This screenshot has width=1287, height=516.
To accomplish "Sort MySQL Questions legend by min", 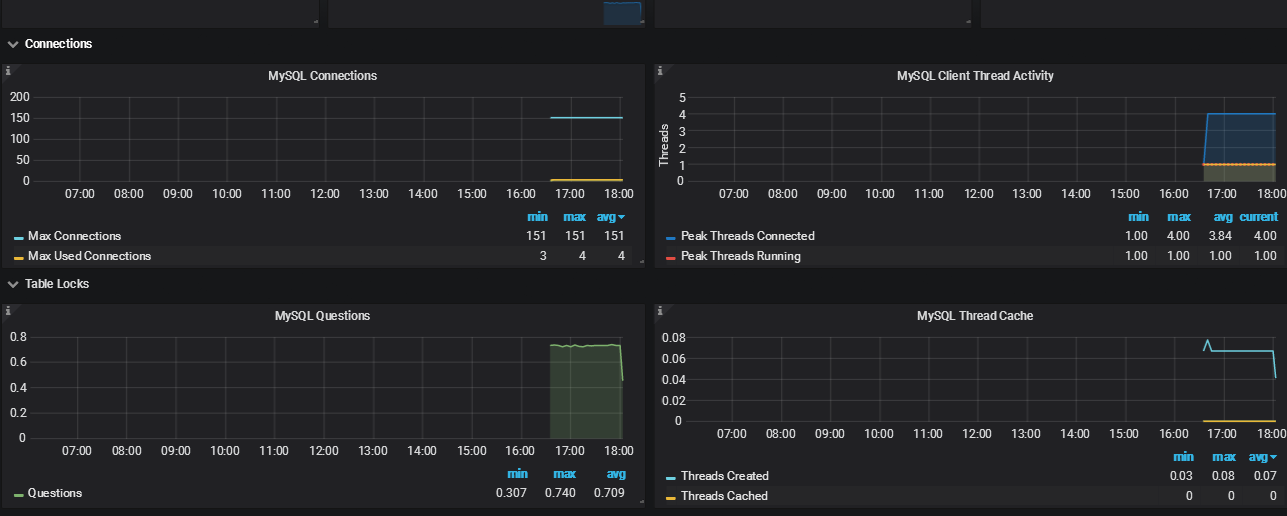I will point(517,474).
